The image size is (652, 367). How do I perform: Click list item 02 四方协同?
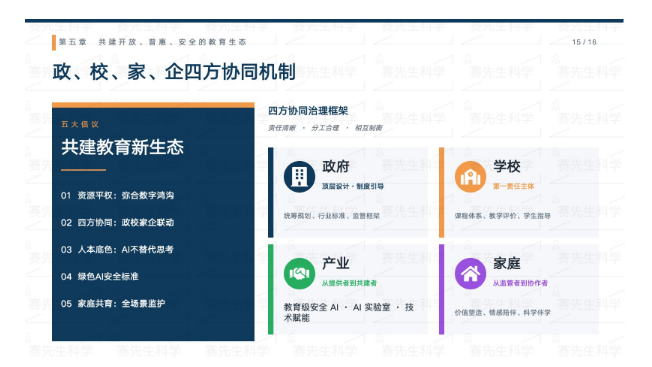tap(117, 222)
